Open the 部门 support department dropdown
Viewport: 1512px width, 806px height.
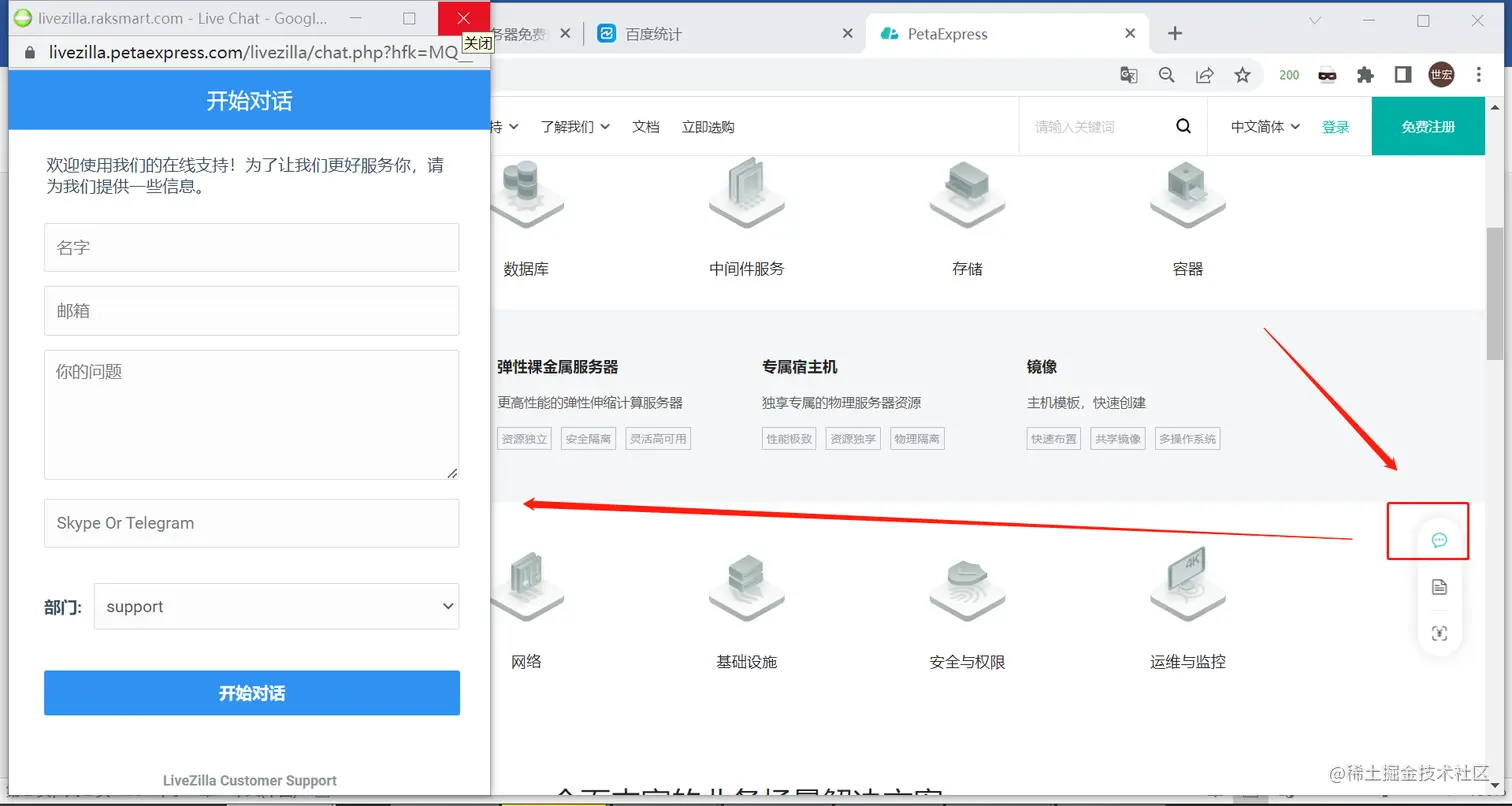tap(275, 606)
